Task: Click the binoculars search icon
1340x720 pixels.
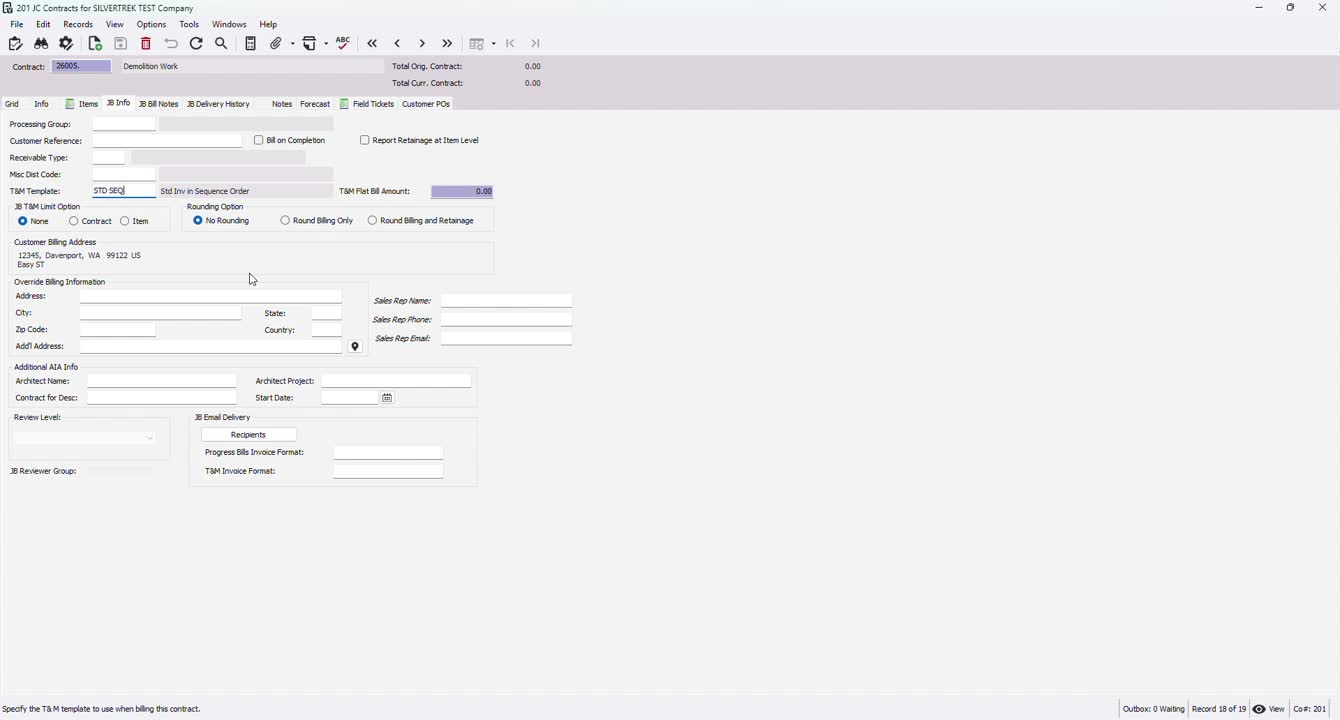Action: pyautogui.click(x=41, y=44)
